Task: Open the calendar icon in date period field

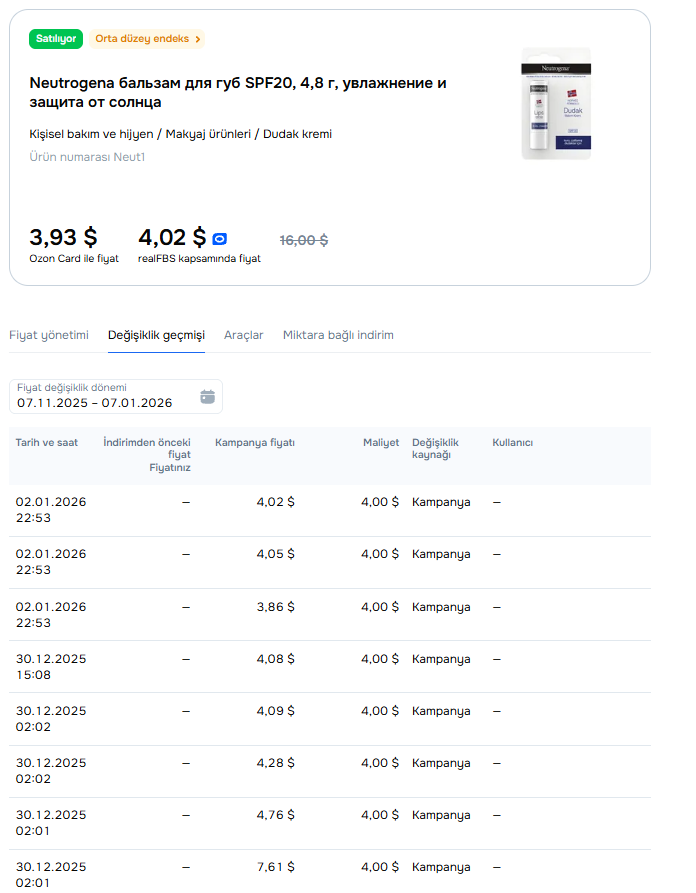Action: 207,396
